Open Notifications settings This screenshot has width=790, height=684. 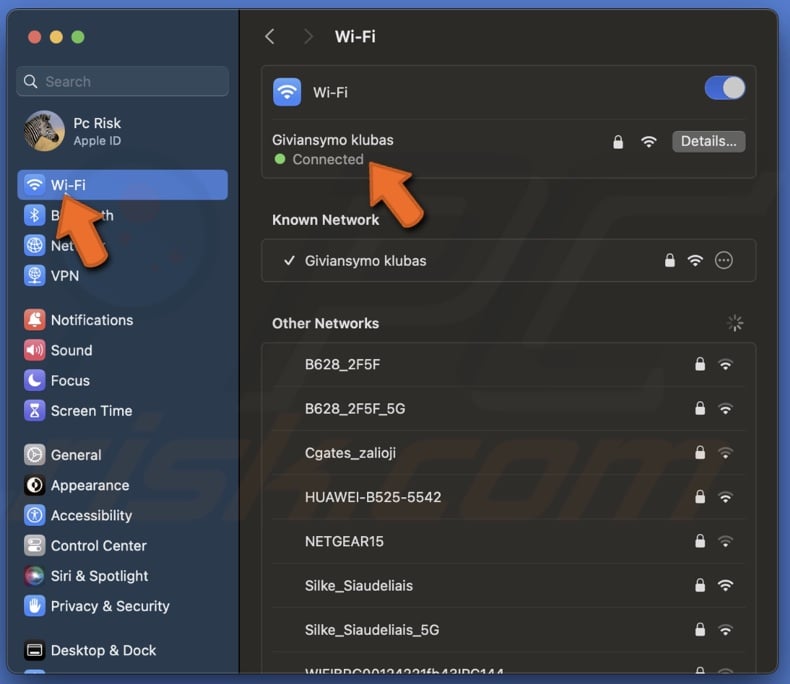[x=79, y=320]
